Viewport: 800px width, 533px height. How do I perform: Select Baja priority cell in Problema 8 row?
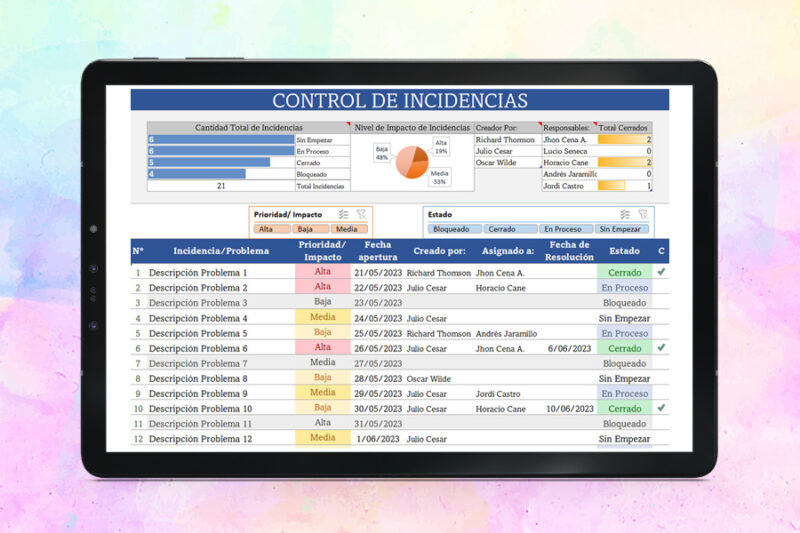[322, 377]
